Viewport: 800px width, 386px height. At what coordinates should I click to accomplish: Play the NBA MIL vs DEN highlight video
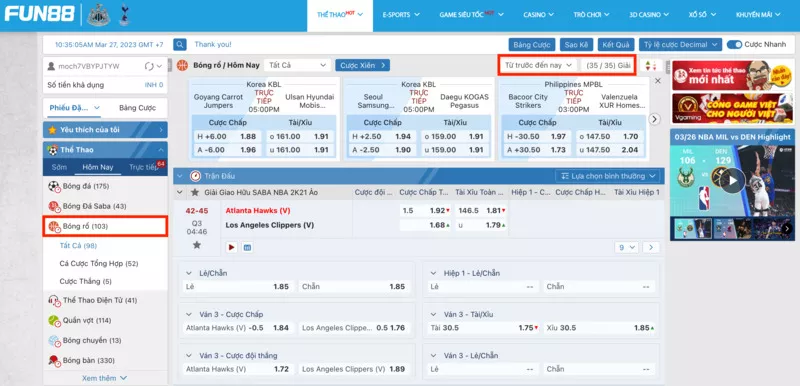[733, 181]
